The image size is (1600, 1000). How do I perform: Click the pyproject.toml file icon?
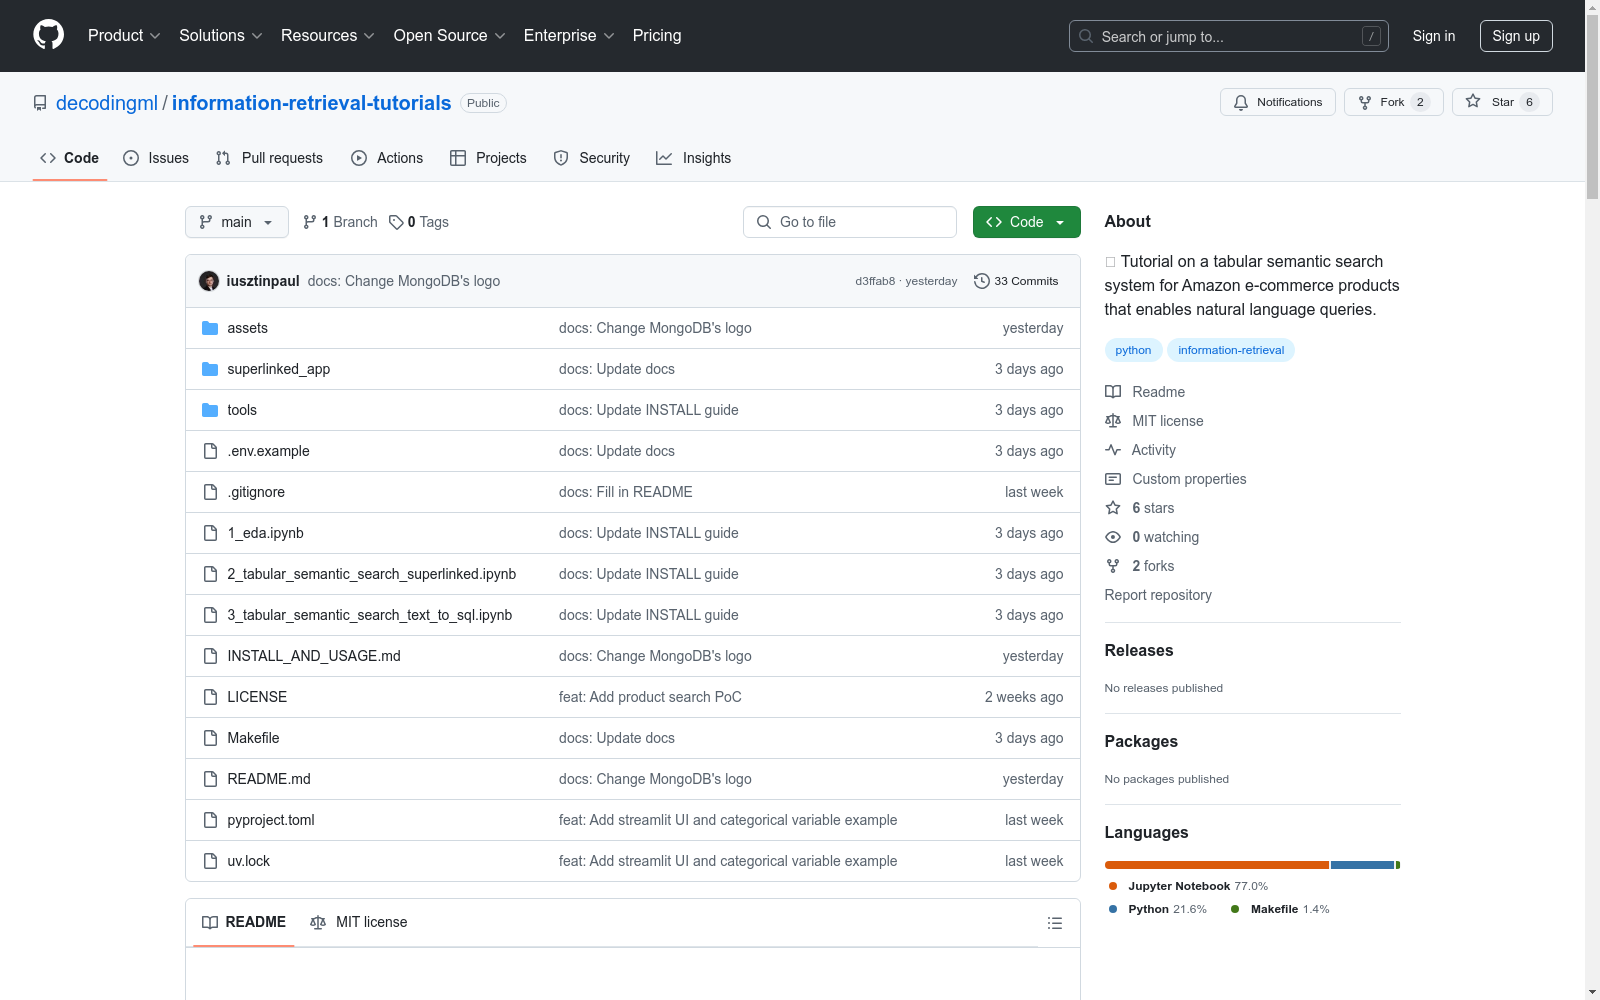pyautogui.click(x=210, y=820)
